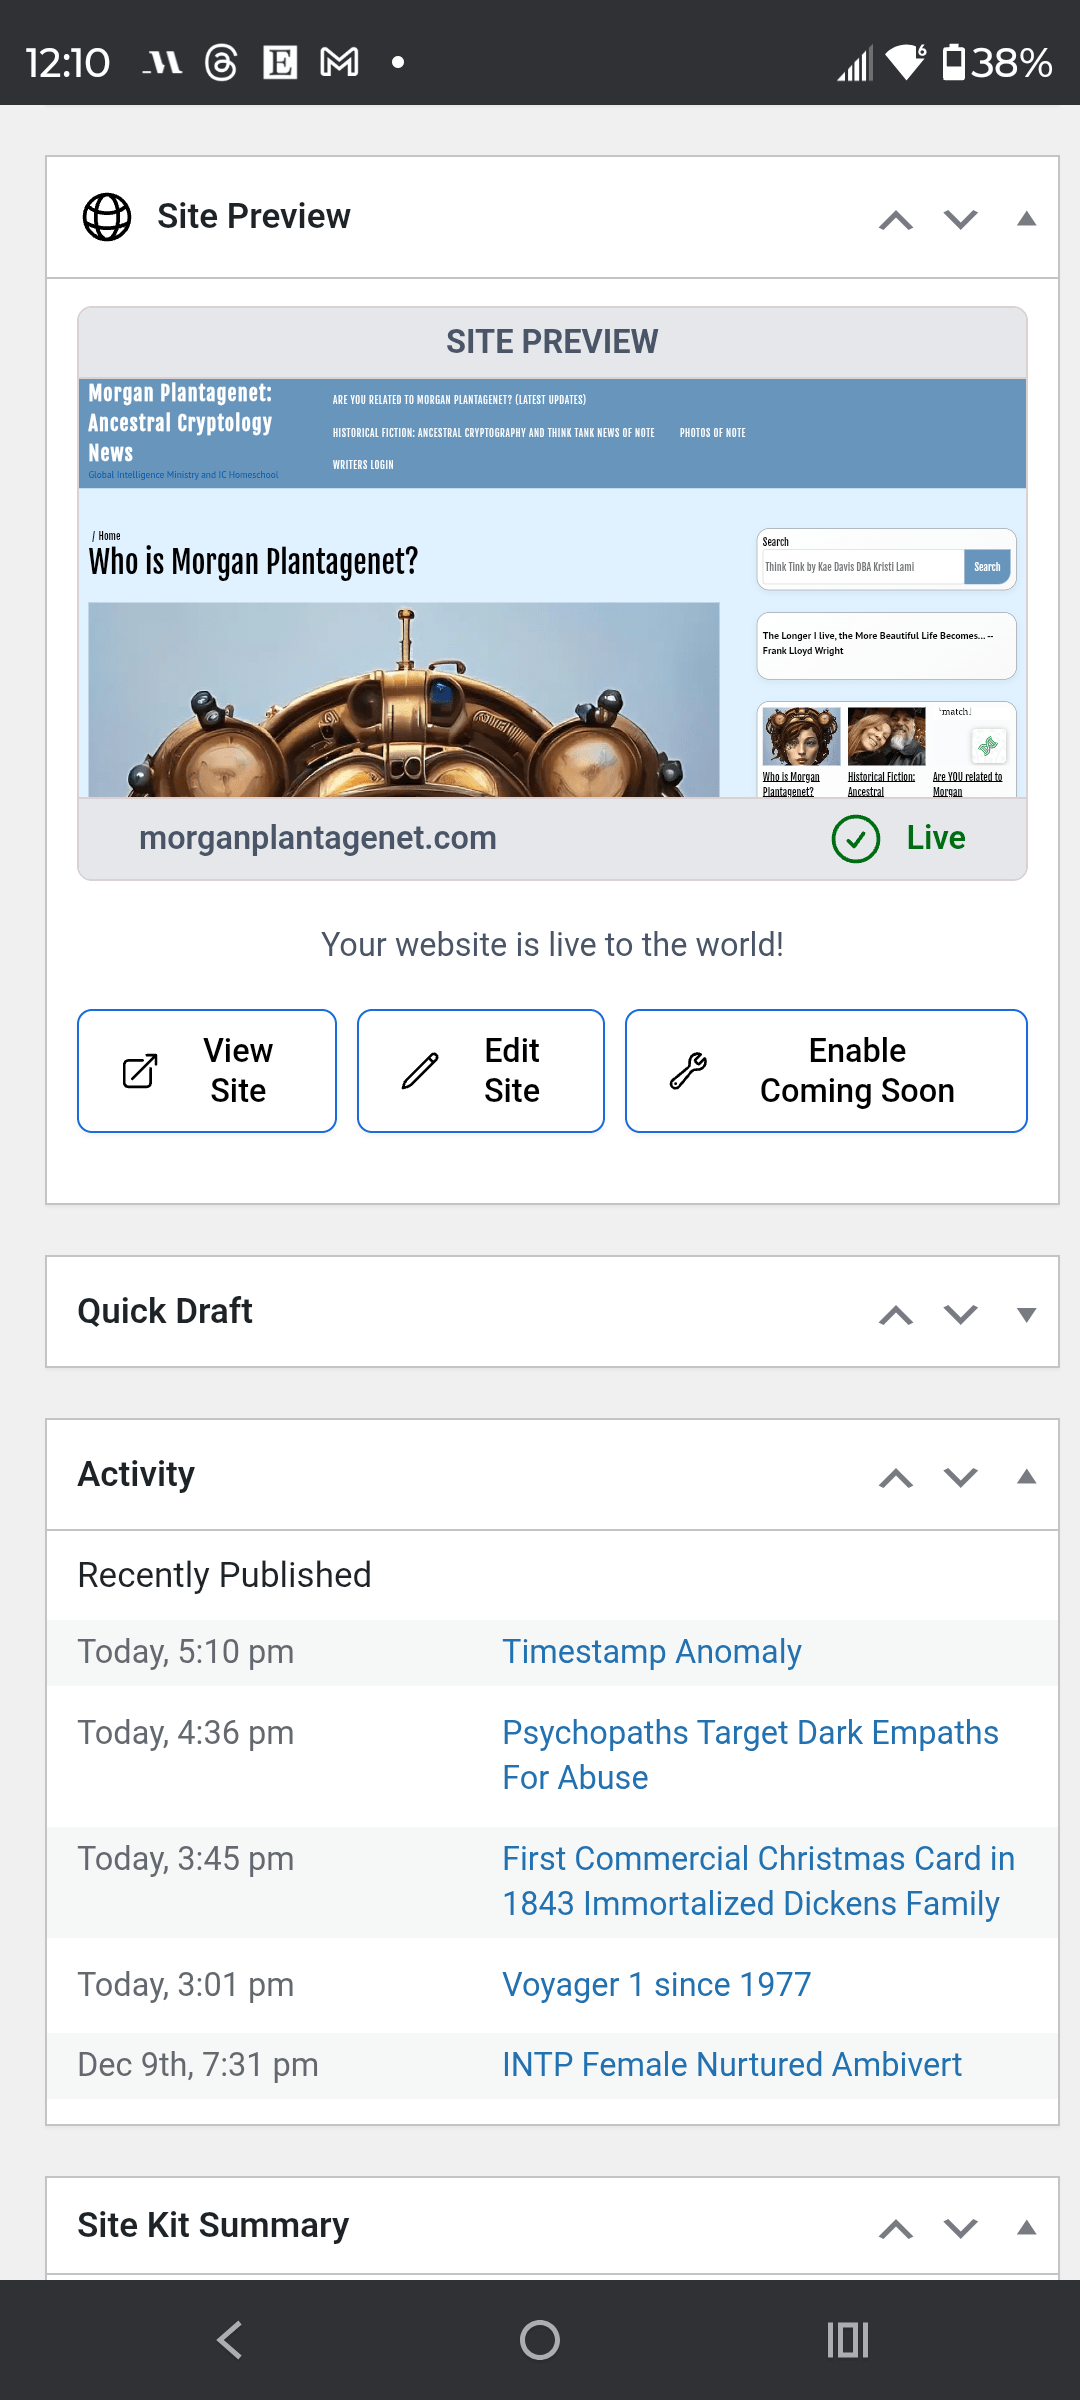Collapse the Site Preview panel

tap(1026, 219)
